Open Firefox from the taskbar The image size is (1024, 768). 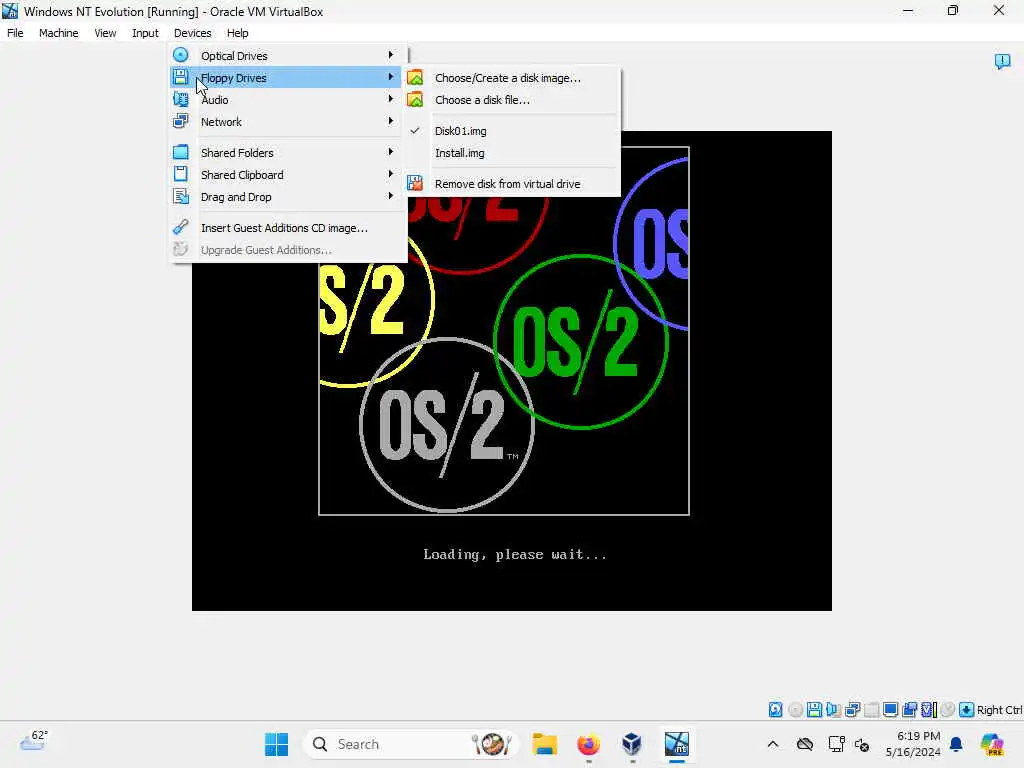coord(588,744)
